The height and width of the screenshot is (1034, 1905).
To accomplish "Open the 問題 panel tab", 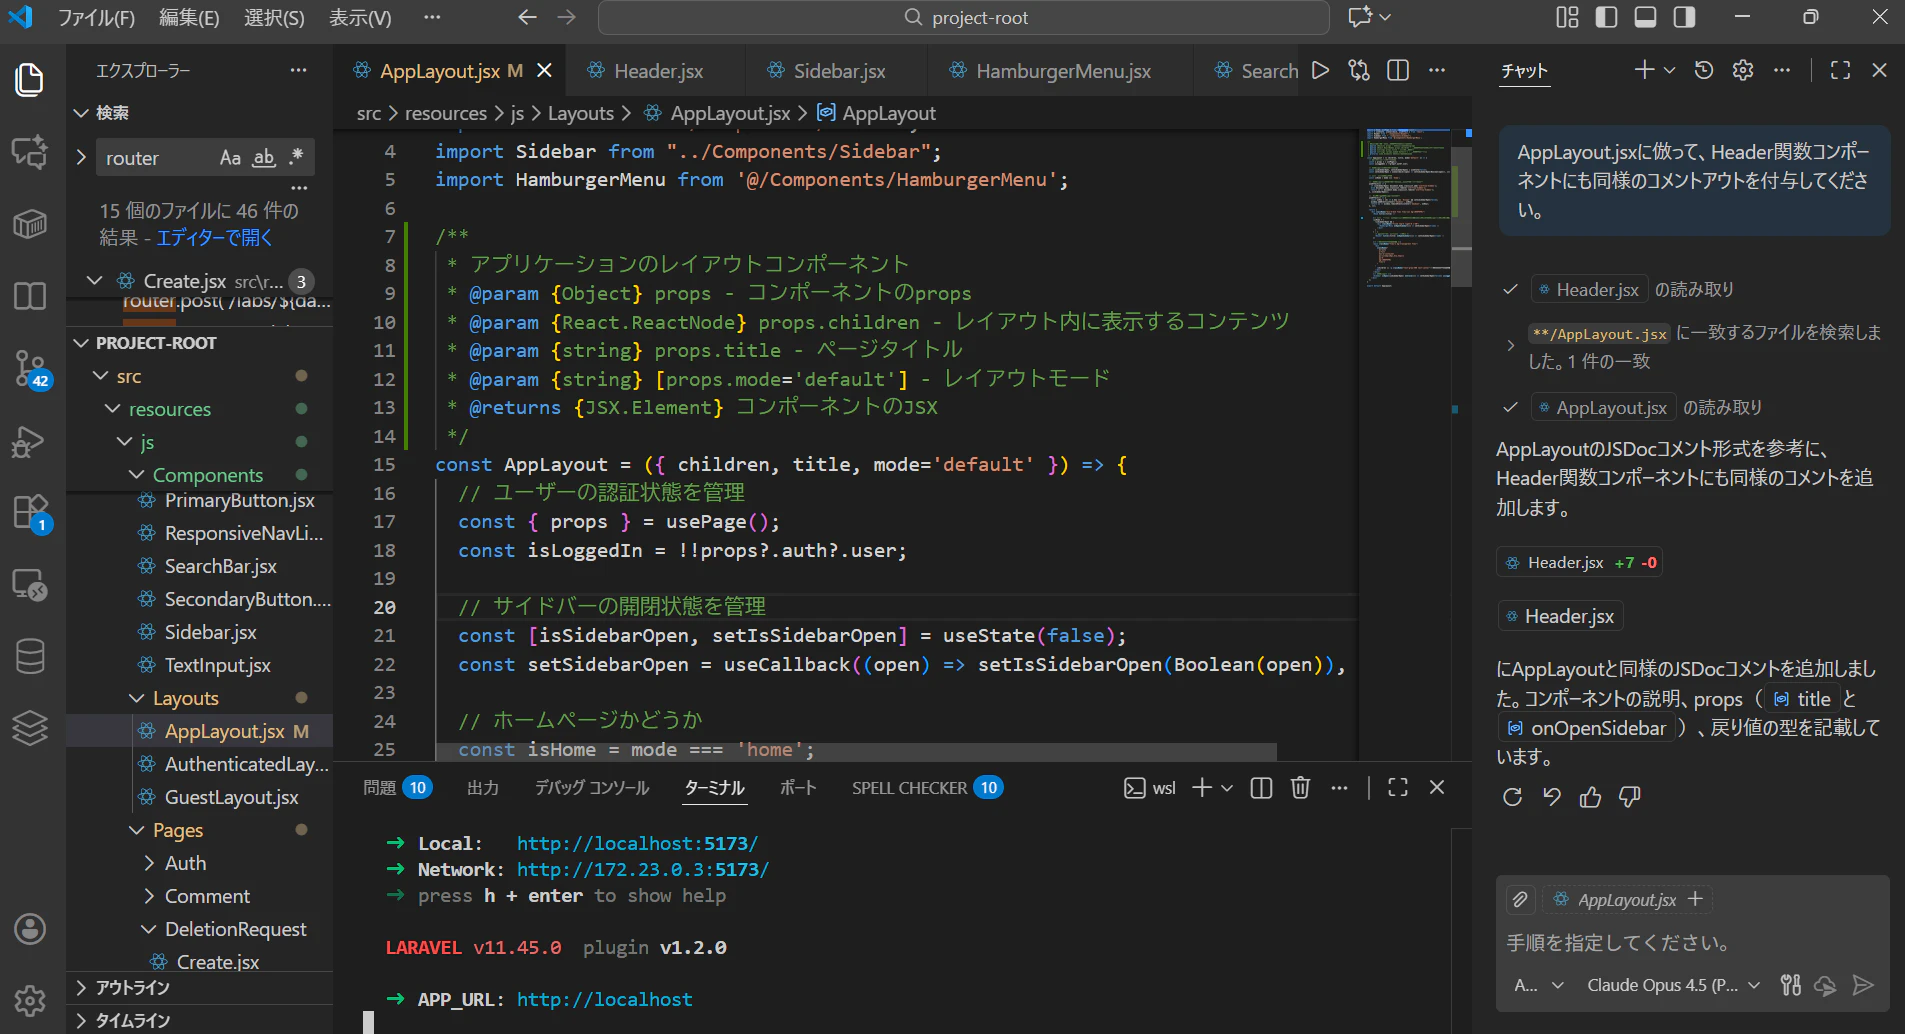I will coord(380,788).
